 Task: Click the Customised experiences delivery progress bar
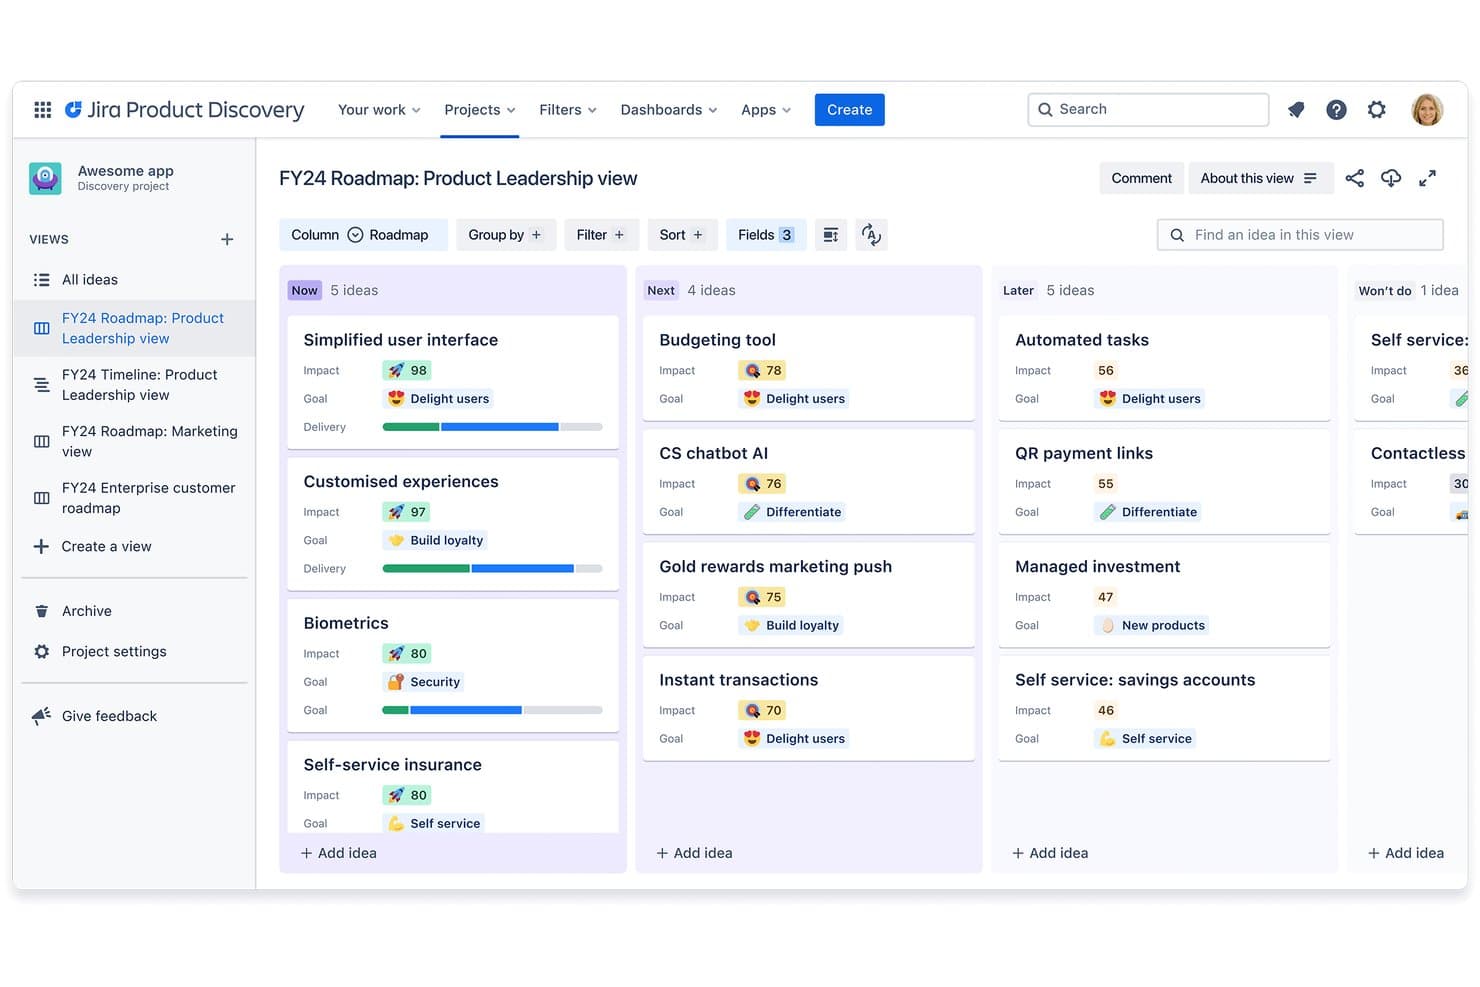click(x=492, y=569)
